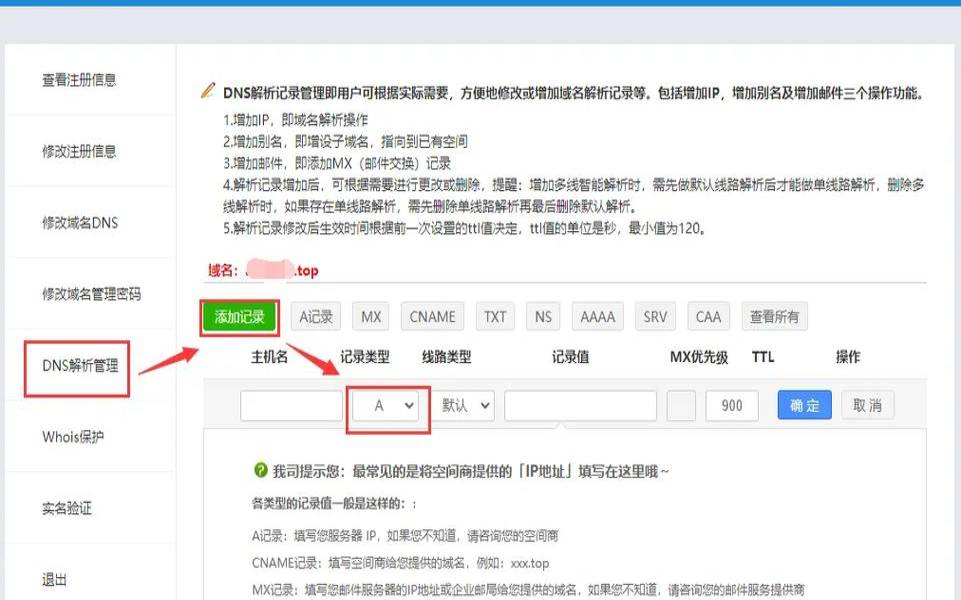Select the TXT record filter

(494, 316)
